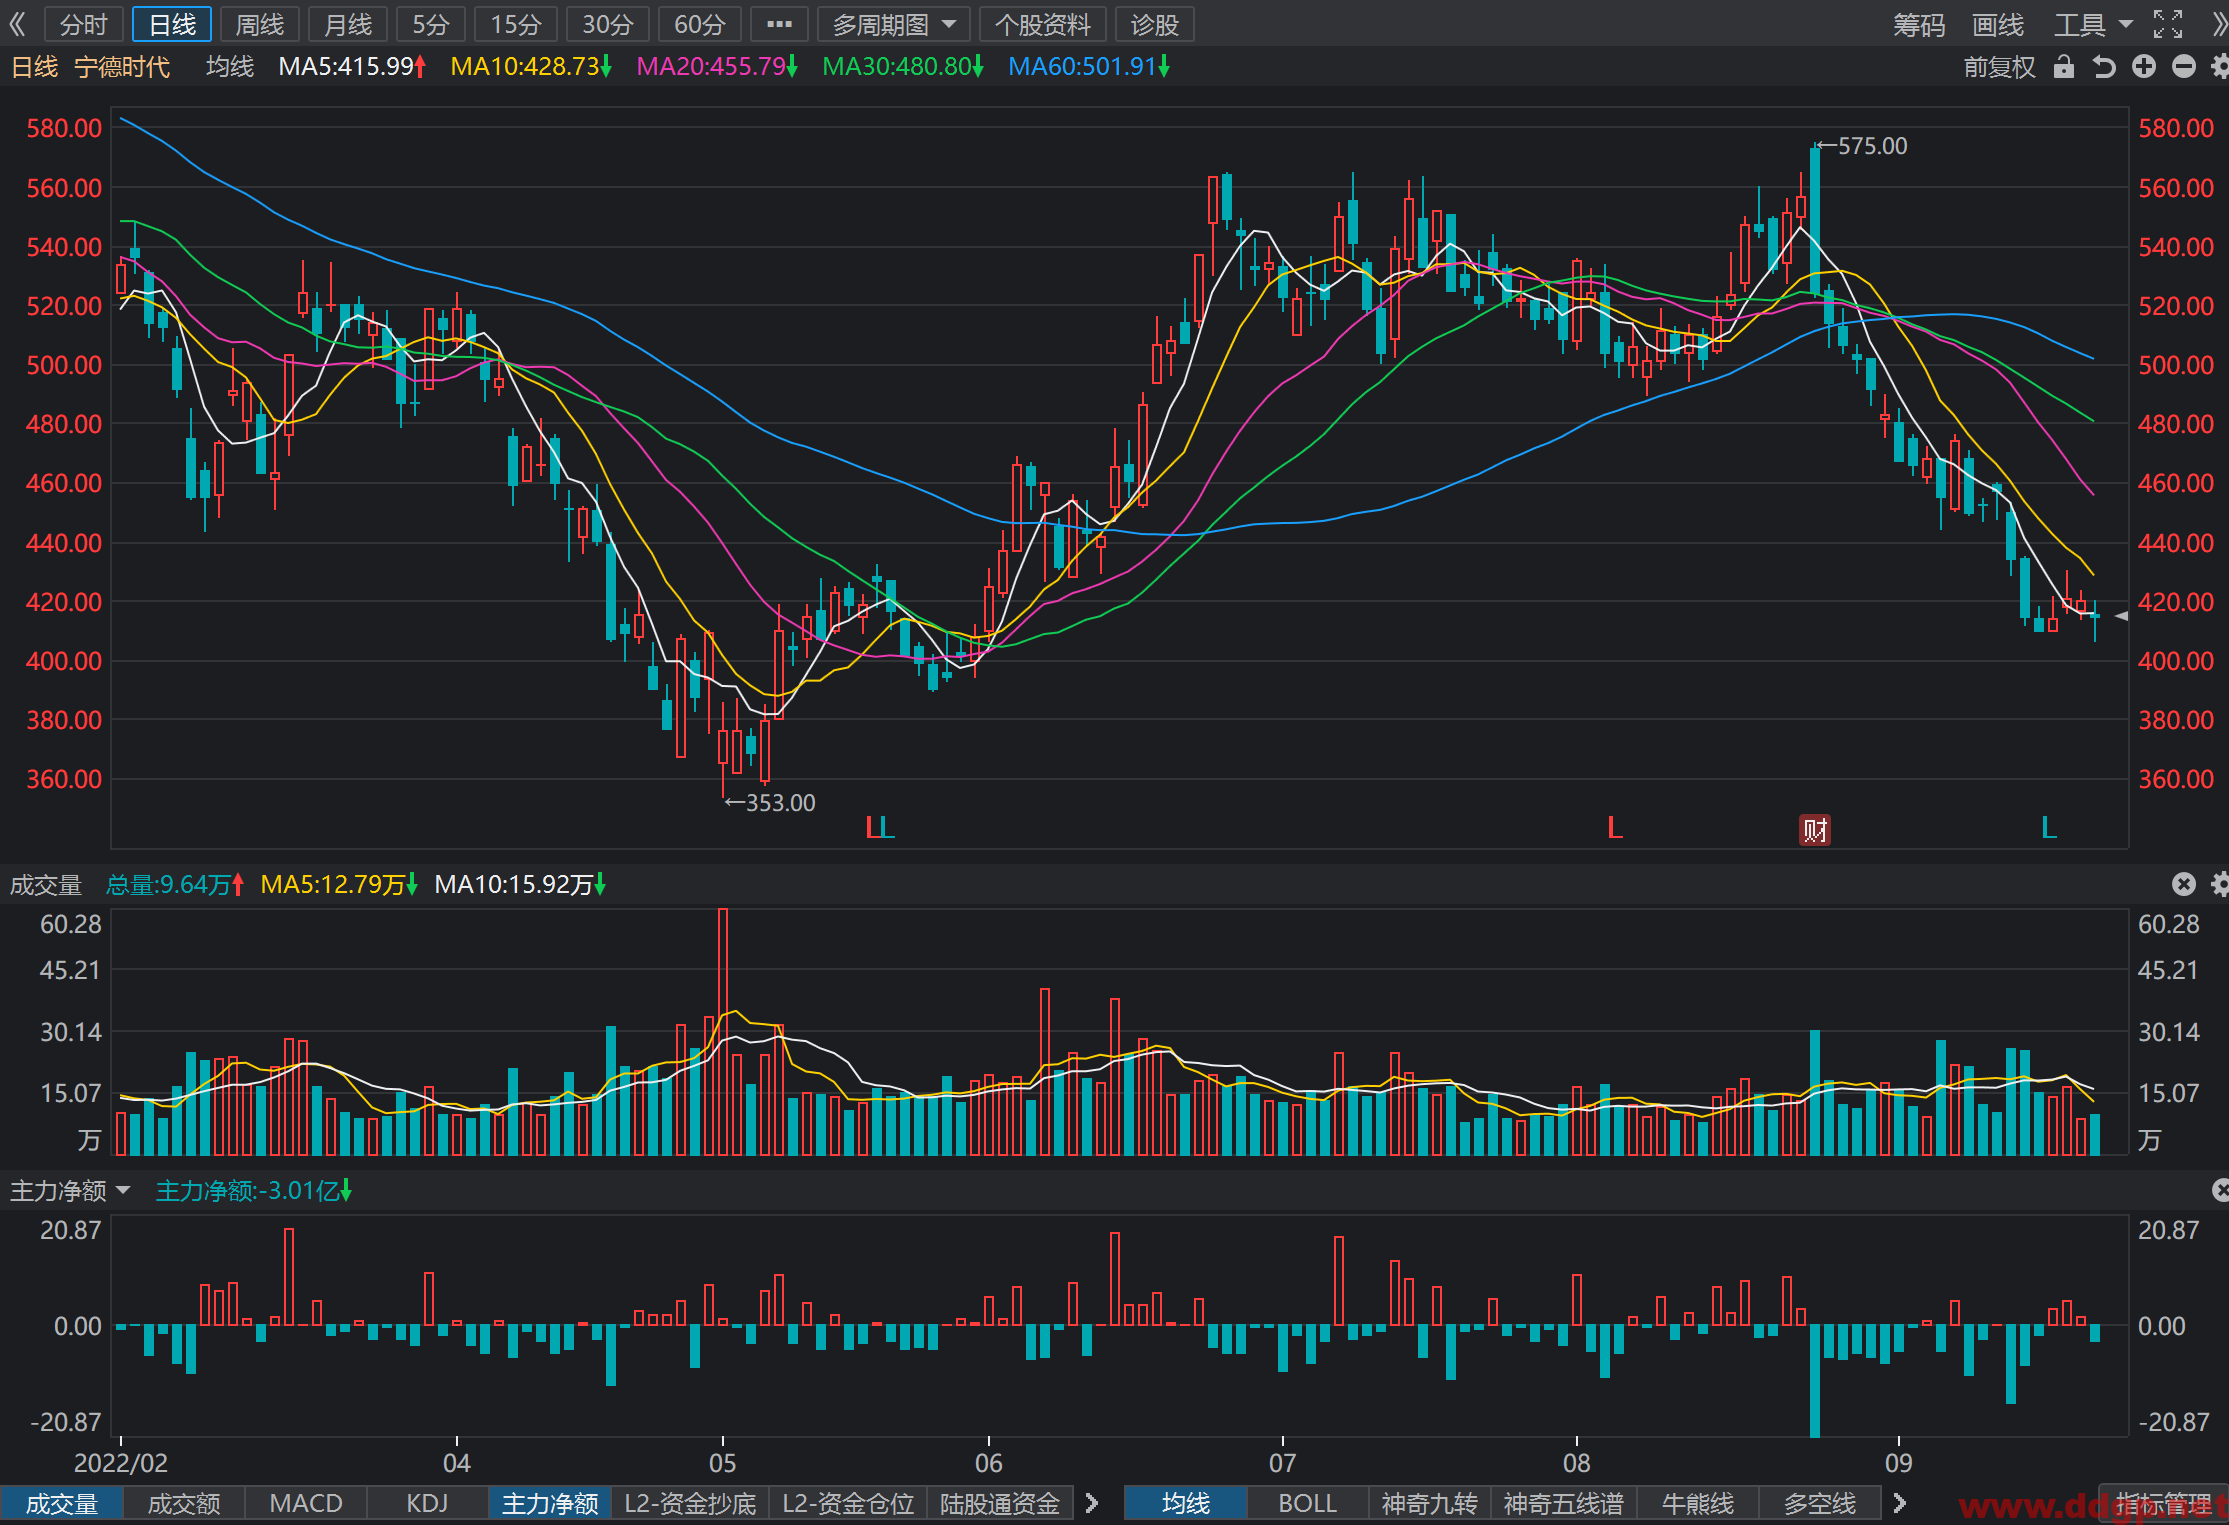Expand the 多周期图 dropdown
This screenshot has width=2229, height=1525.
pyautogui.click(x=894, y=24)
